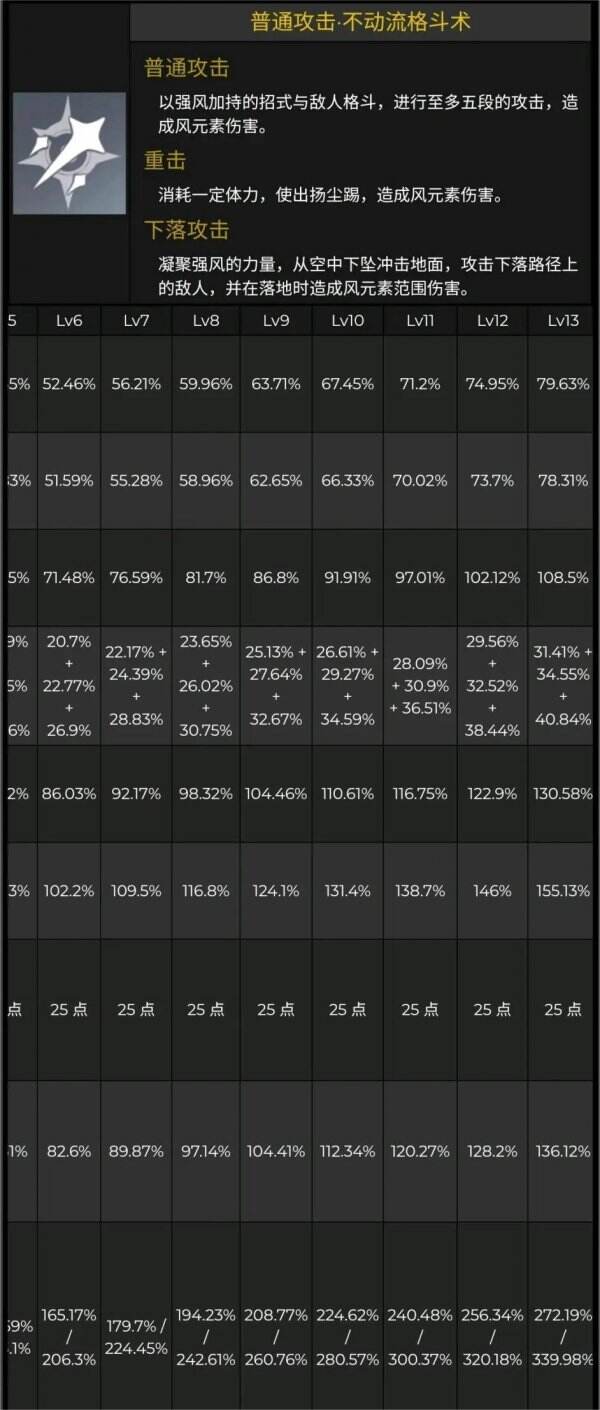Click the Lv12 column header

(492, 320)
